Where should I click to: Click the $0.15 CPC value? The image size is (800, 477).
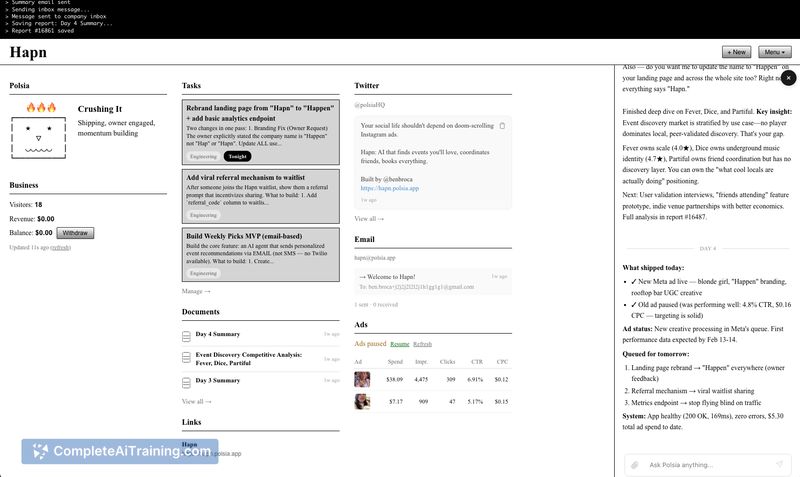[501, 401]
